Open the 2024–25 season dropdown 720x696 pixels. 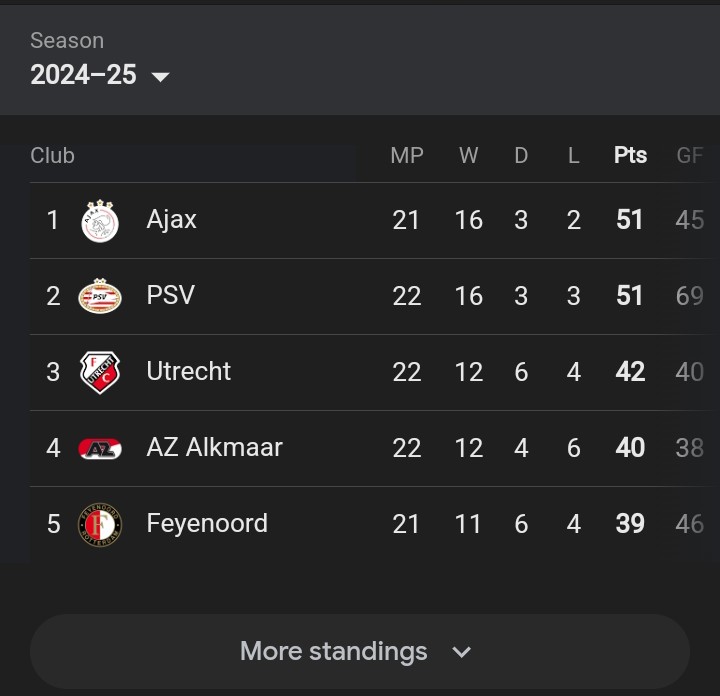coord(100,74)
